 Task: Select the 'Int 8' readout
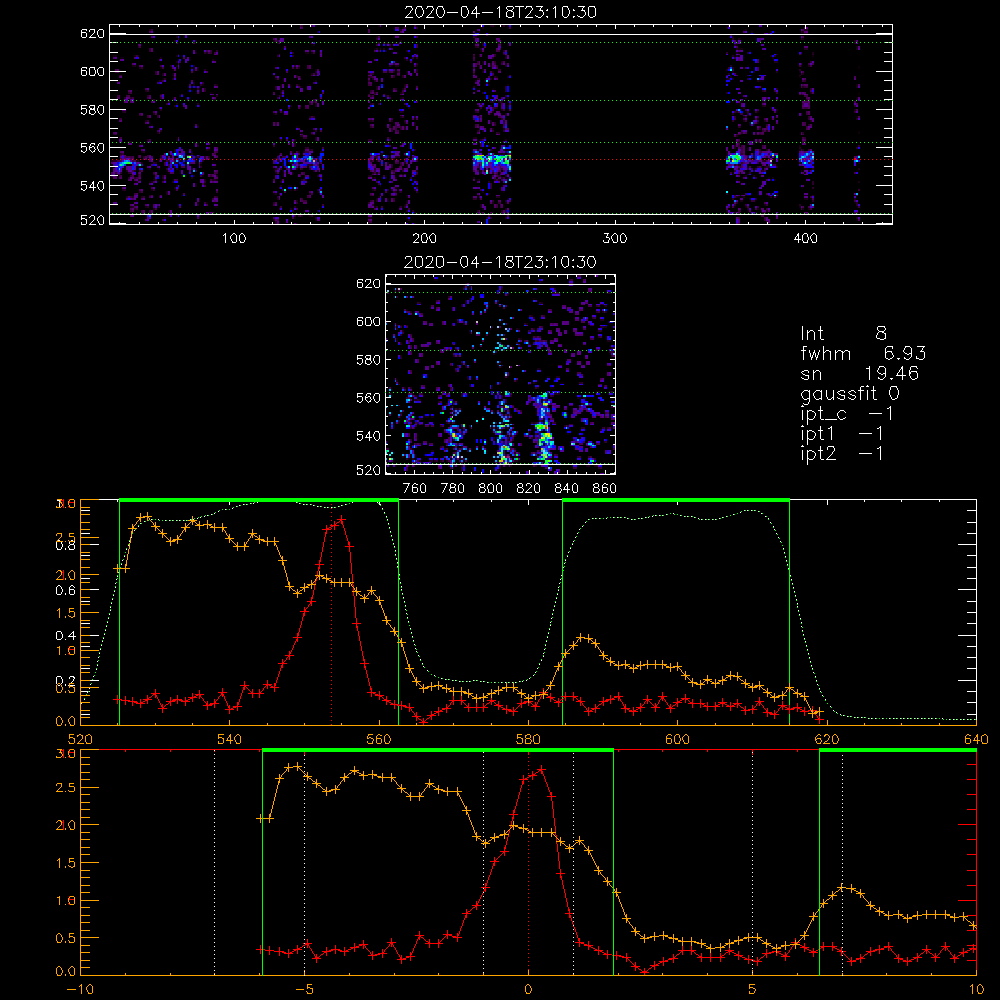coord(843,333)
